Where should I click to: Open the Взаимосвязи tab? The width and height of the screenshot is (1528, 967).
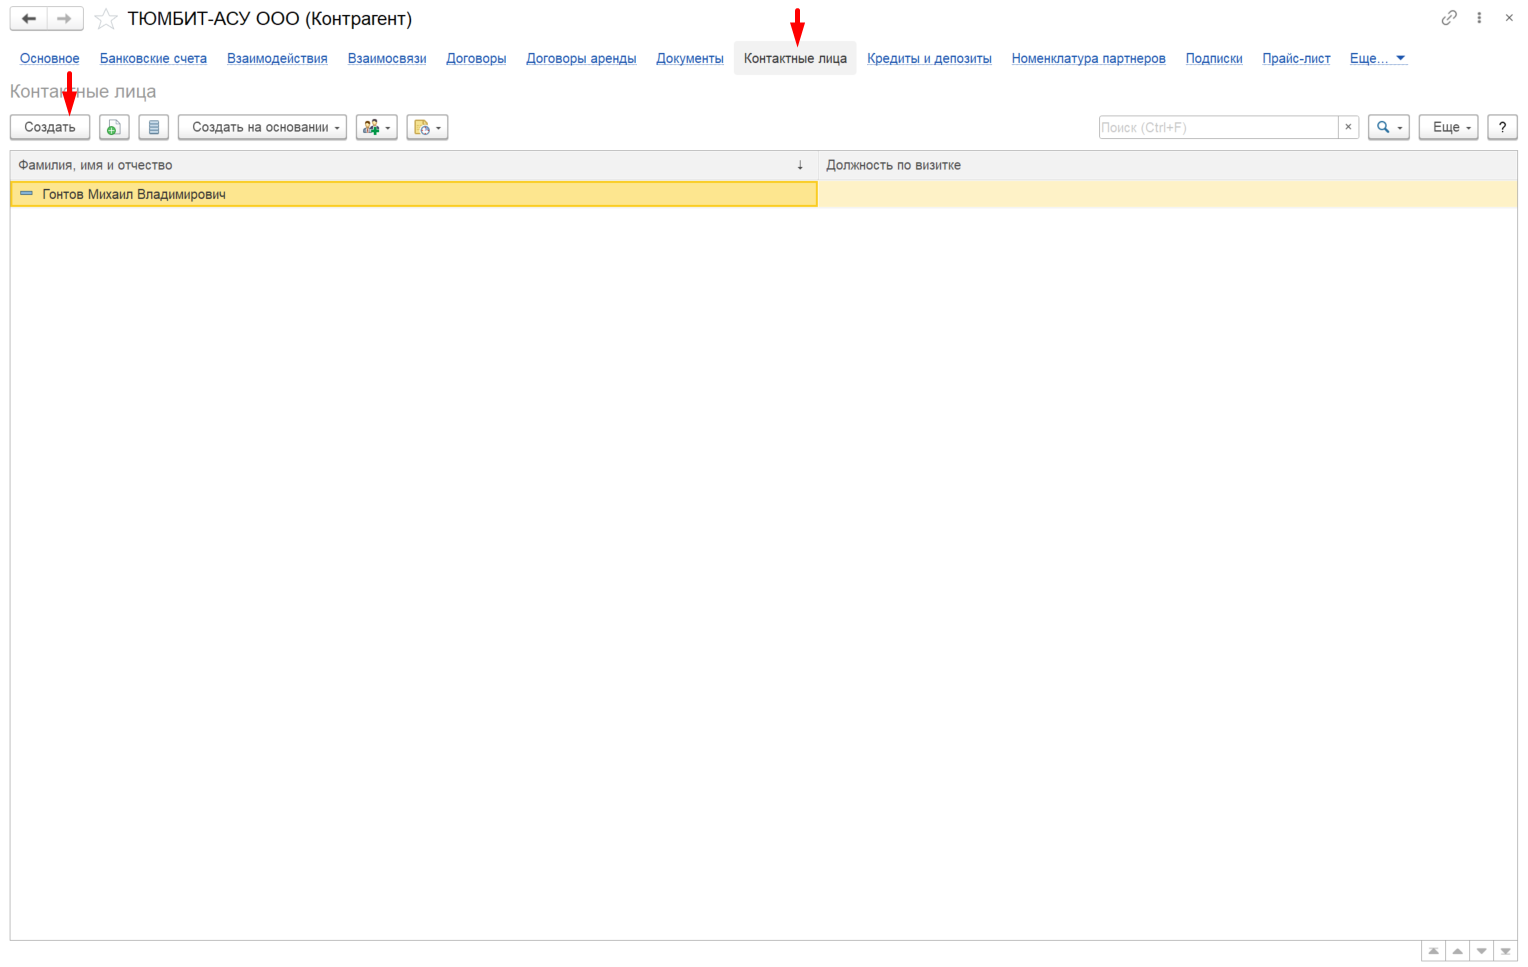[387, 58]
